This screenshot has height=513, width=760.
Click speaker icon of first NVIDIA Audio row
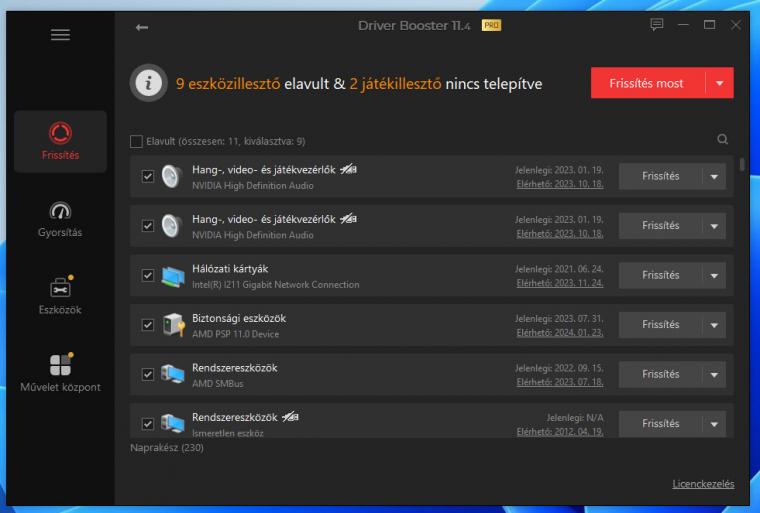click(172, 176)
